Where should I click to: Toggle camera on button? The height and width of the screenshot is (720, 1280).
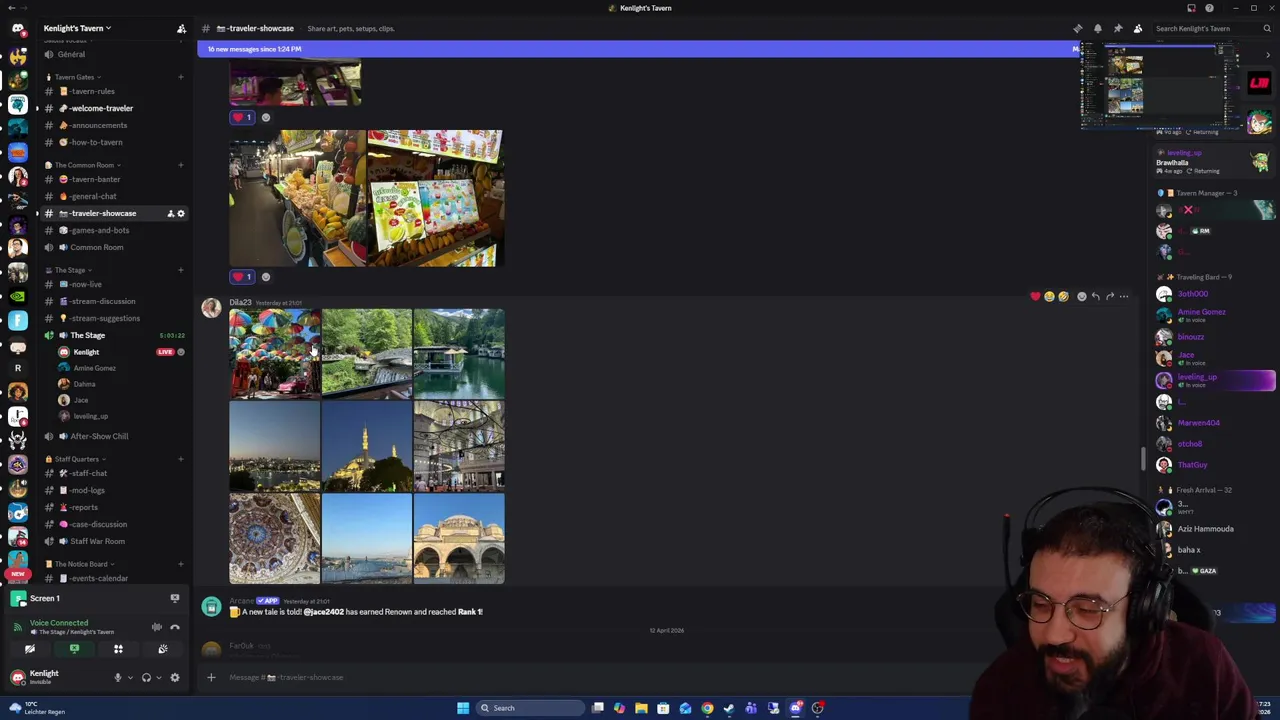coord(30,649)
